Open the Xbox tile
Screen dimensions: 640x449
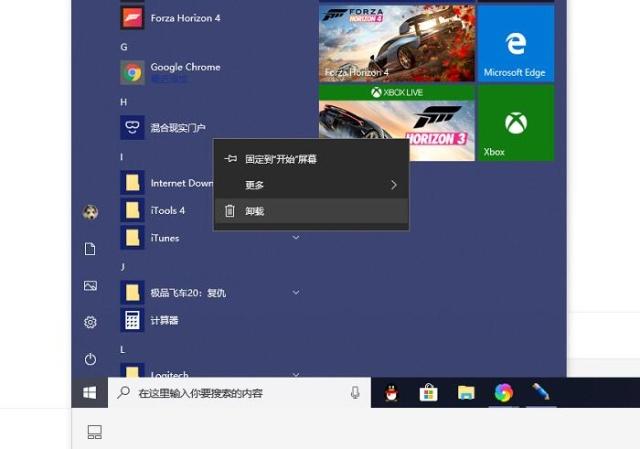click(516, 123)
